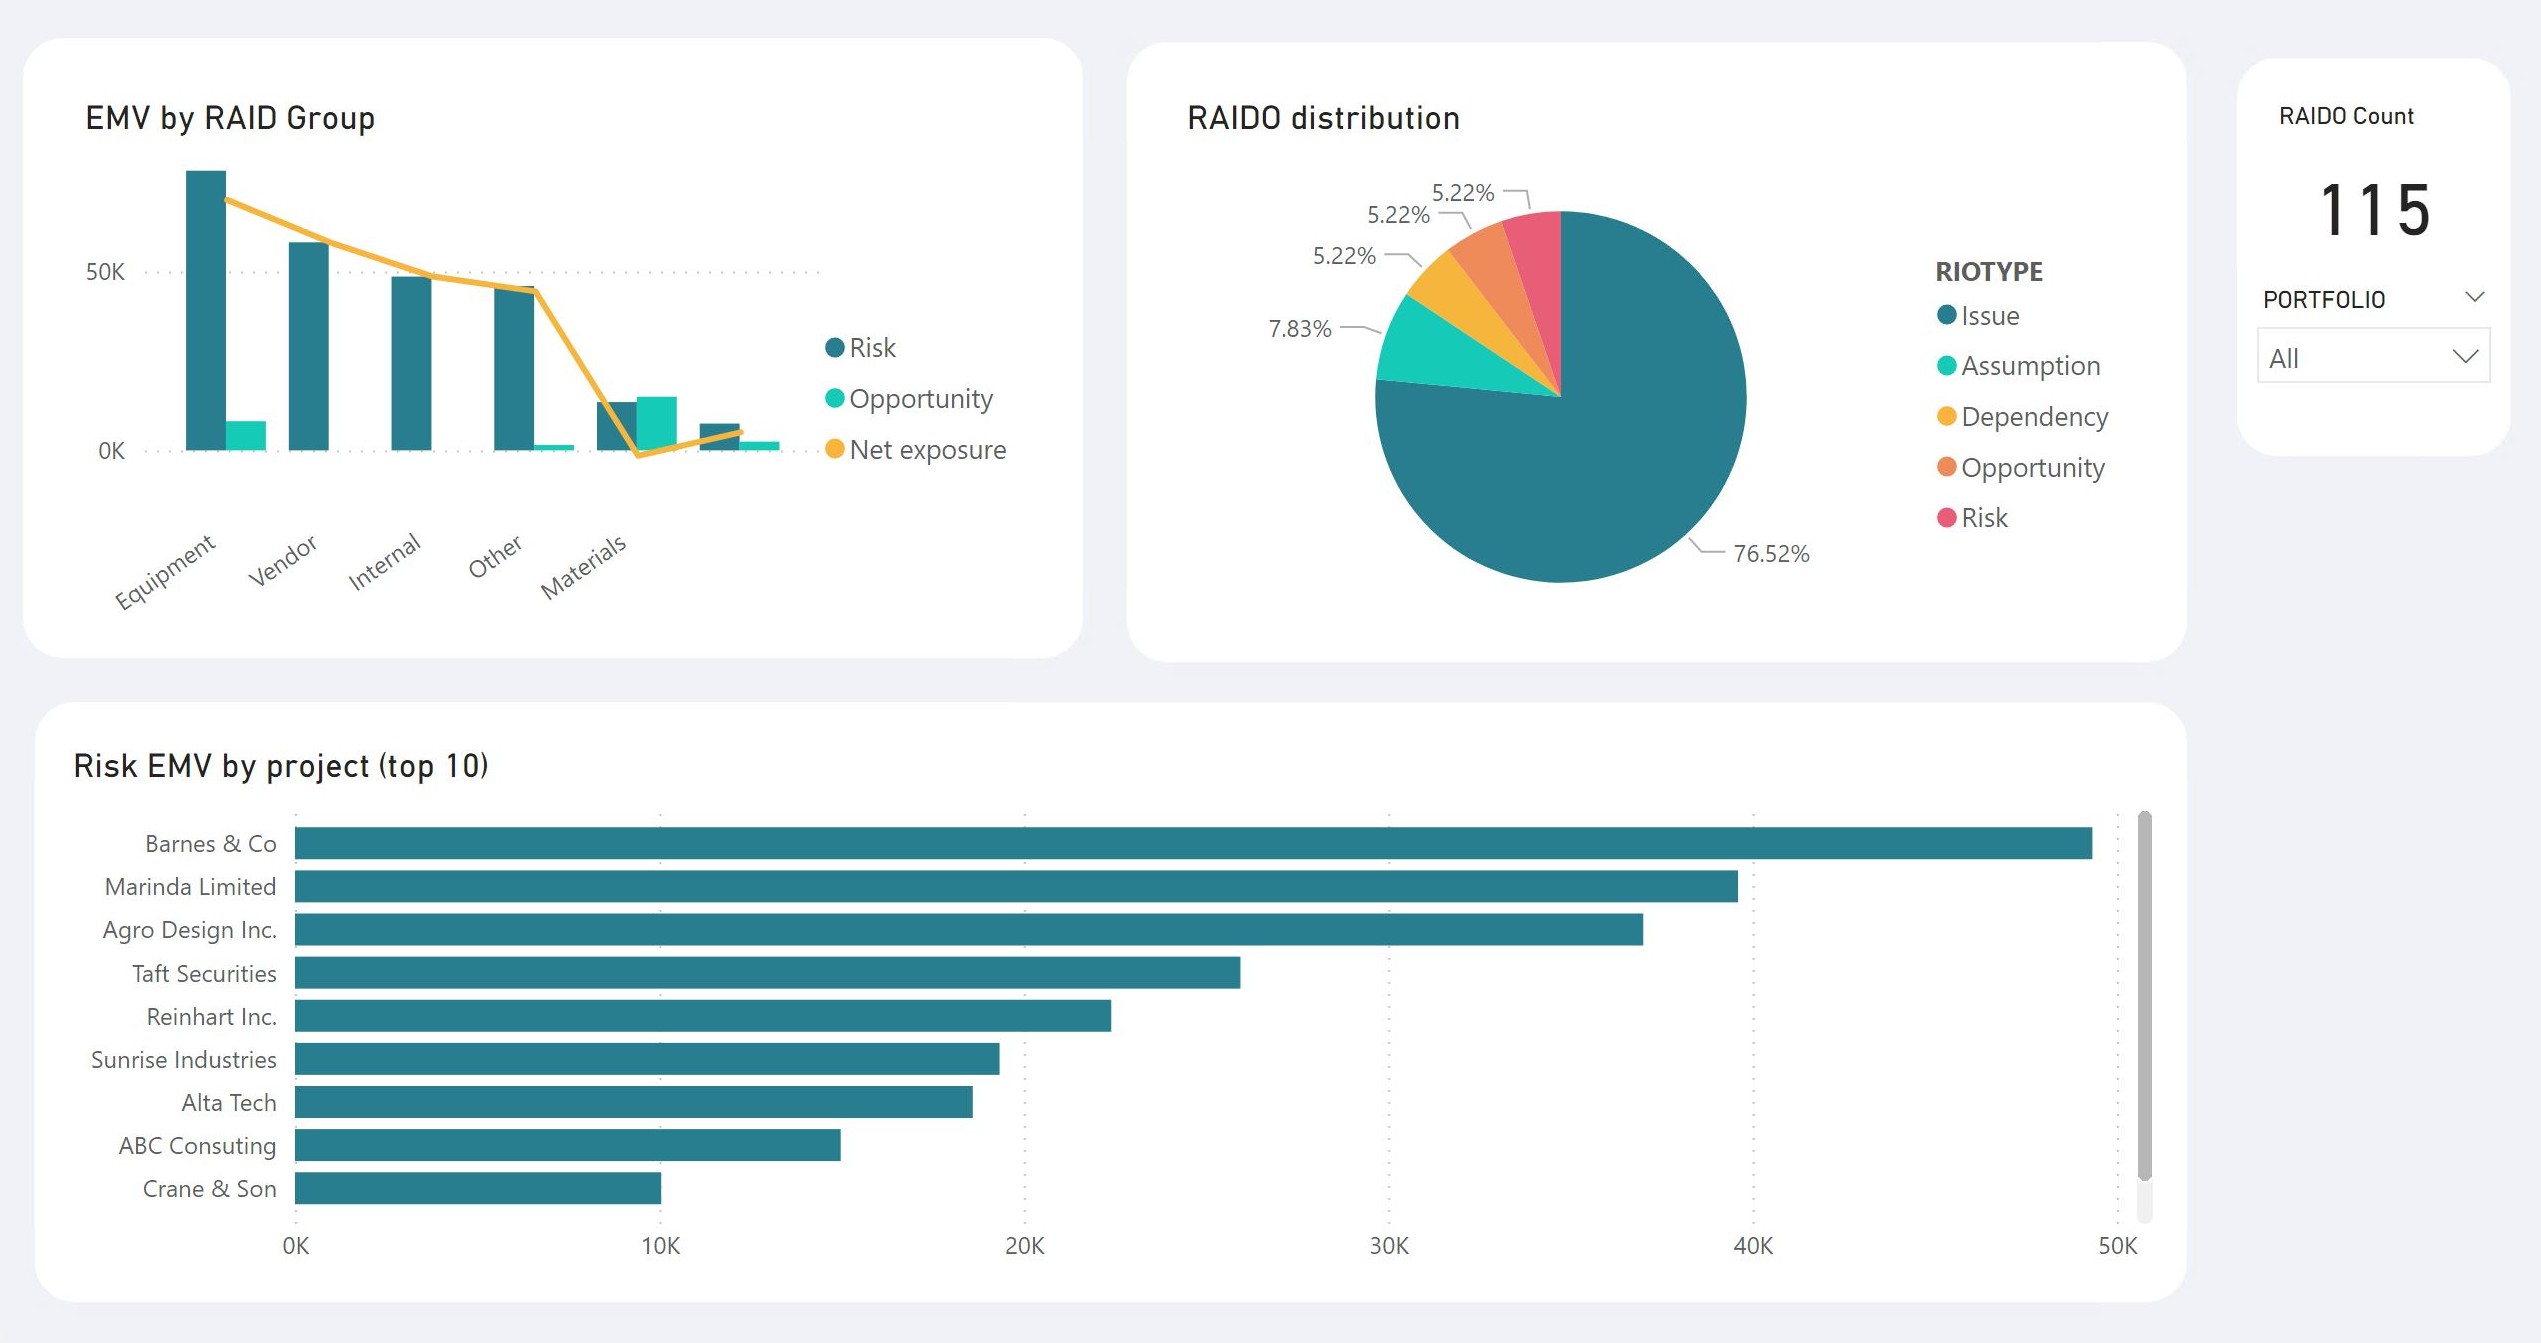This screenshot has width=2541, height=1343.
Task: Click the Opportunity legend entry under RIOTYPE
Action: click(x=2020, y=467)
